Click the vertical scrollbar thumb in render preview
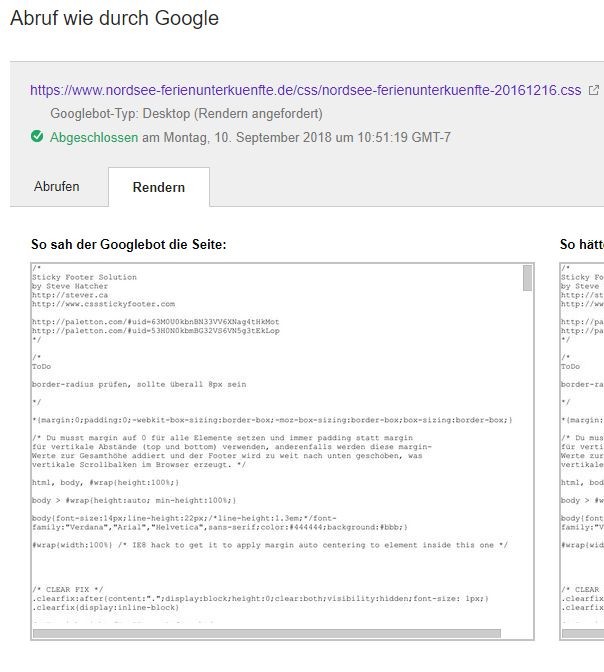This screenshot has width=604, height=672. tap(527, 278)
